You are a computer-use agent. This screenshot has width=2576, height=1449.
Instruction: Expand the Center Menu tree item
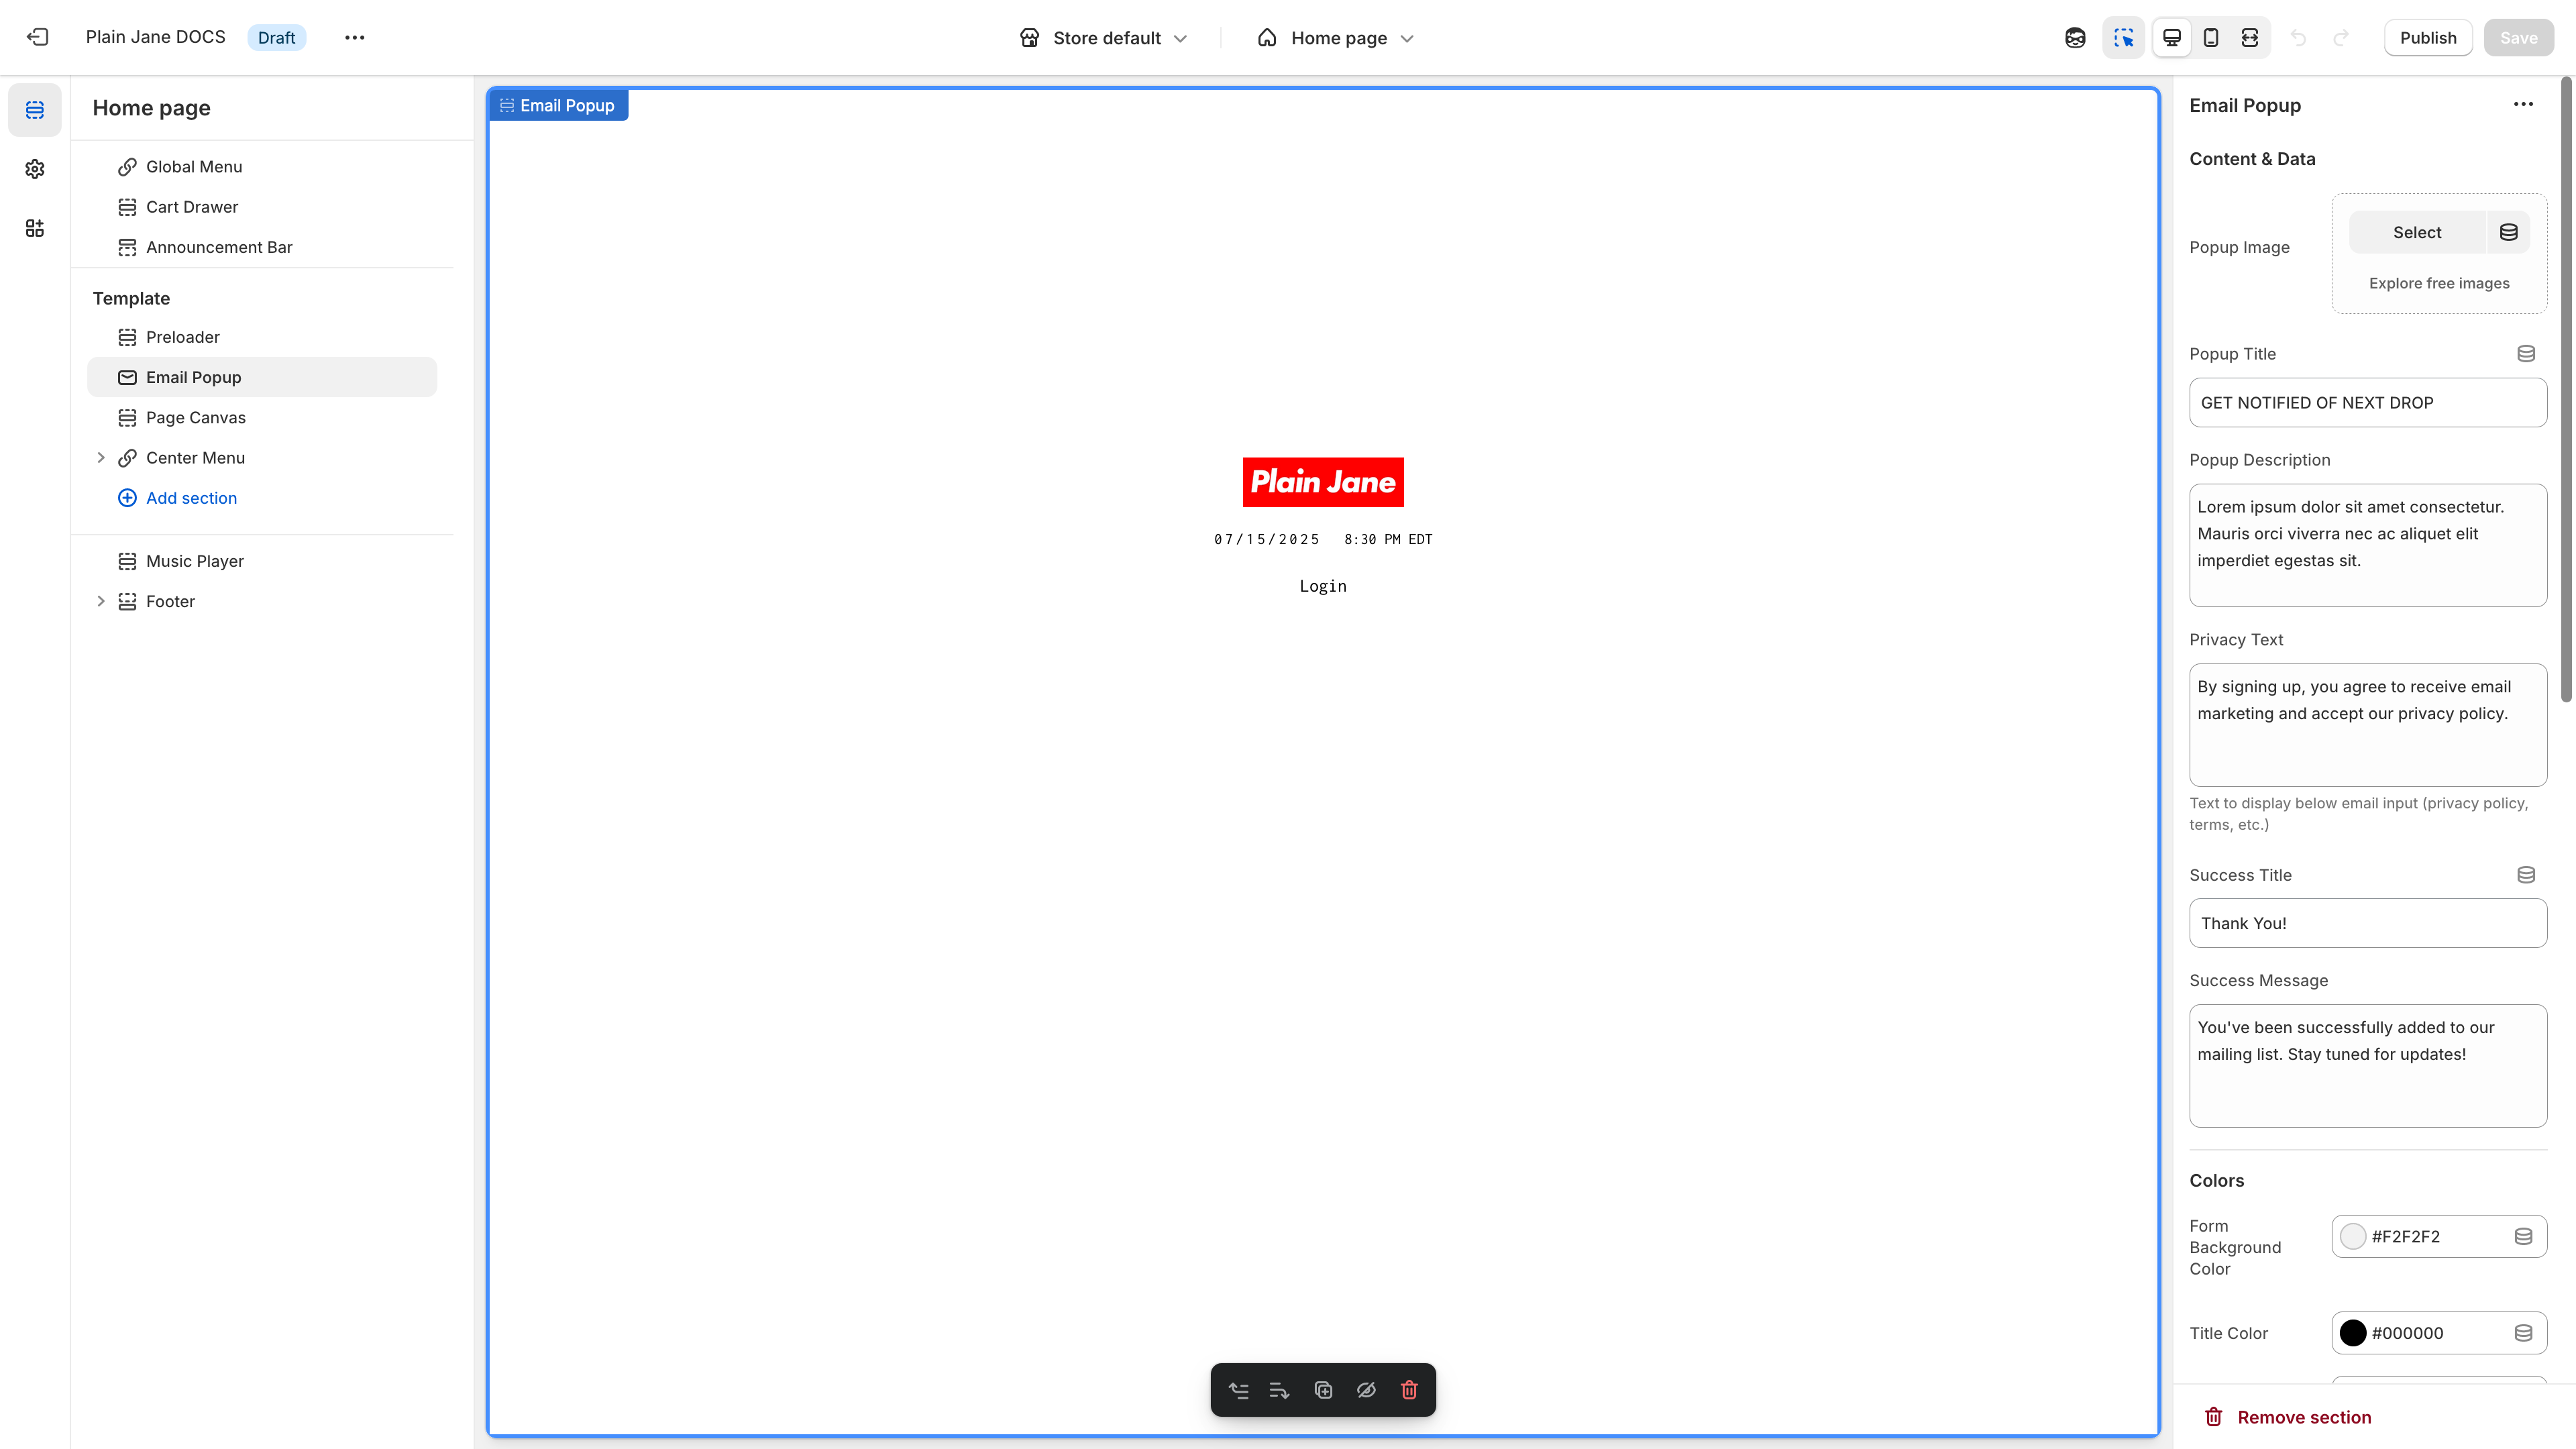tap(101, 457)
